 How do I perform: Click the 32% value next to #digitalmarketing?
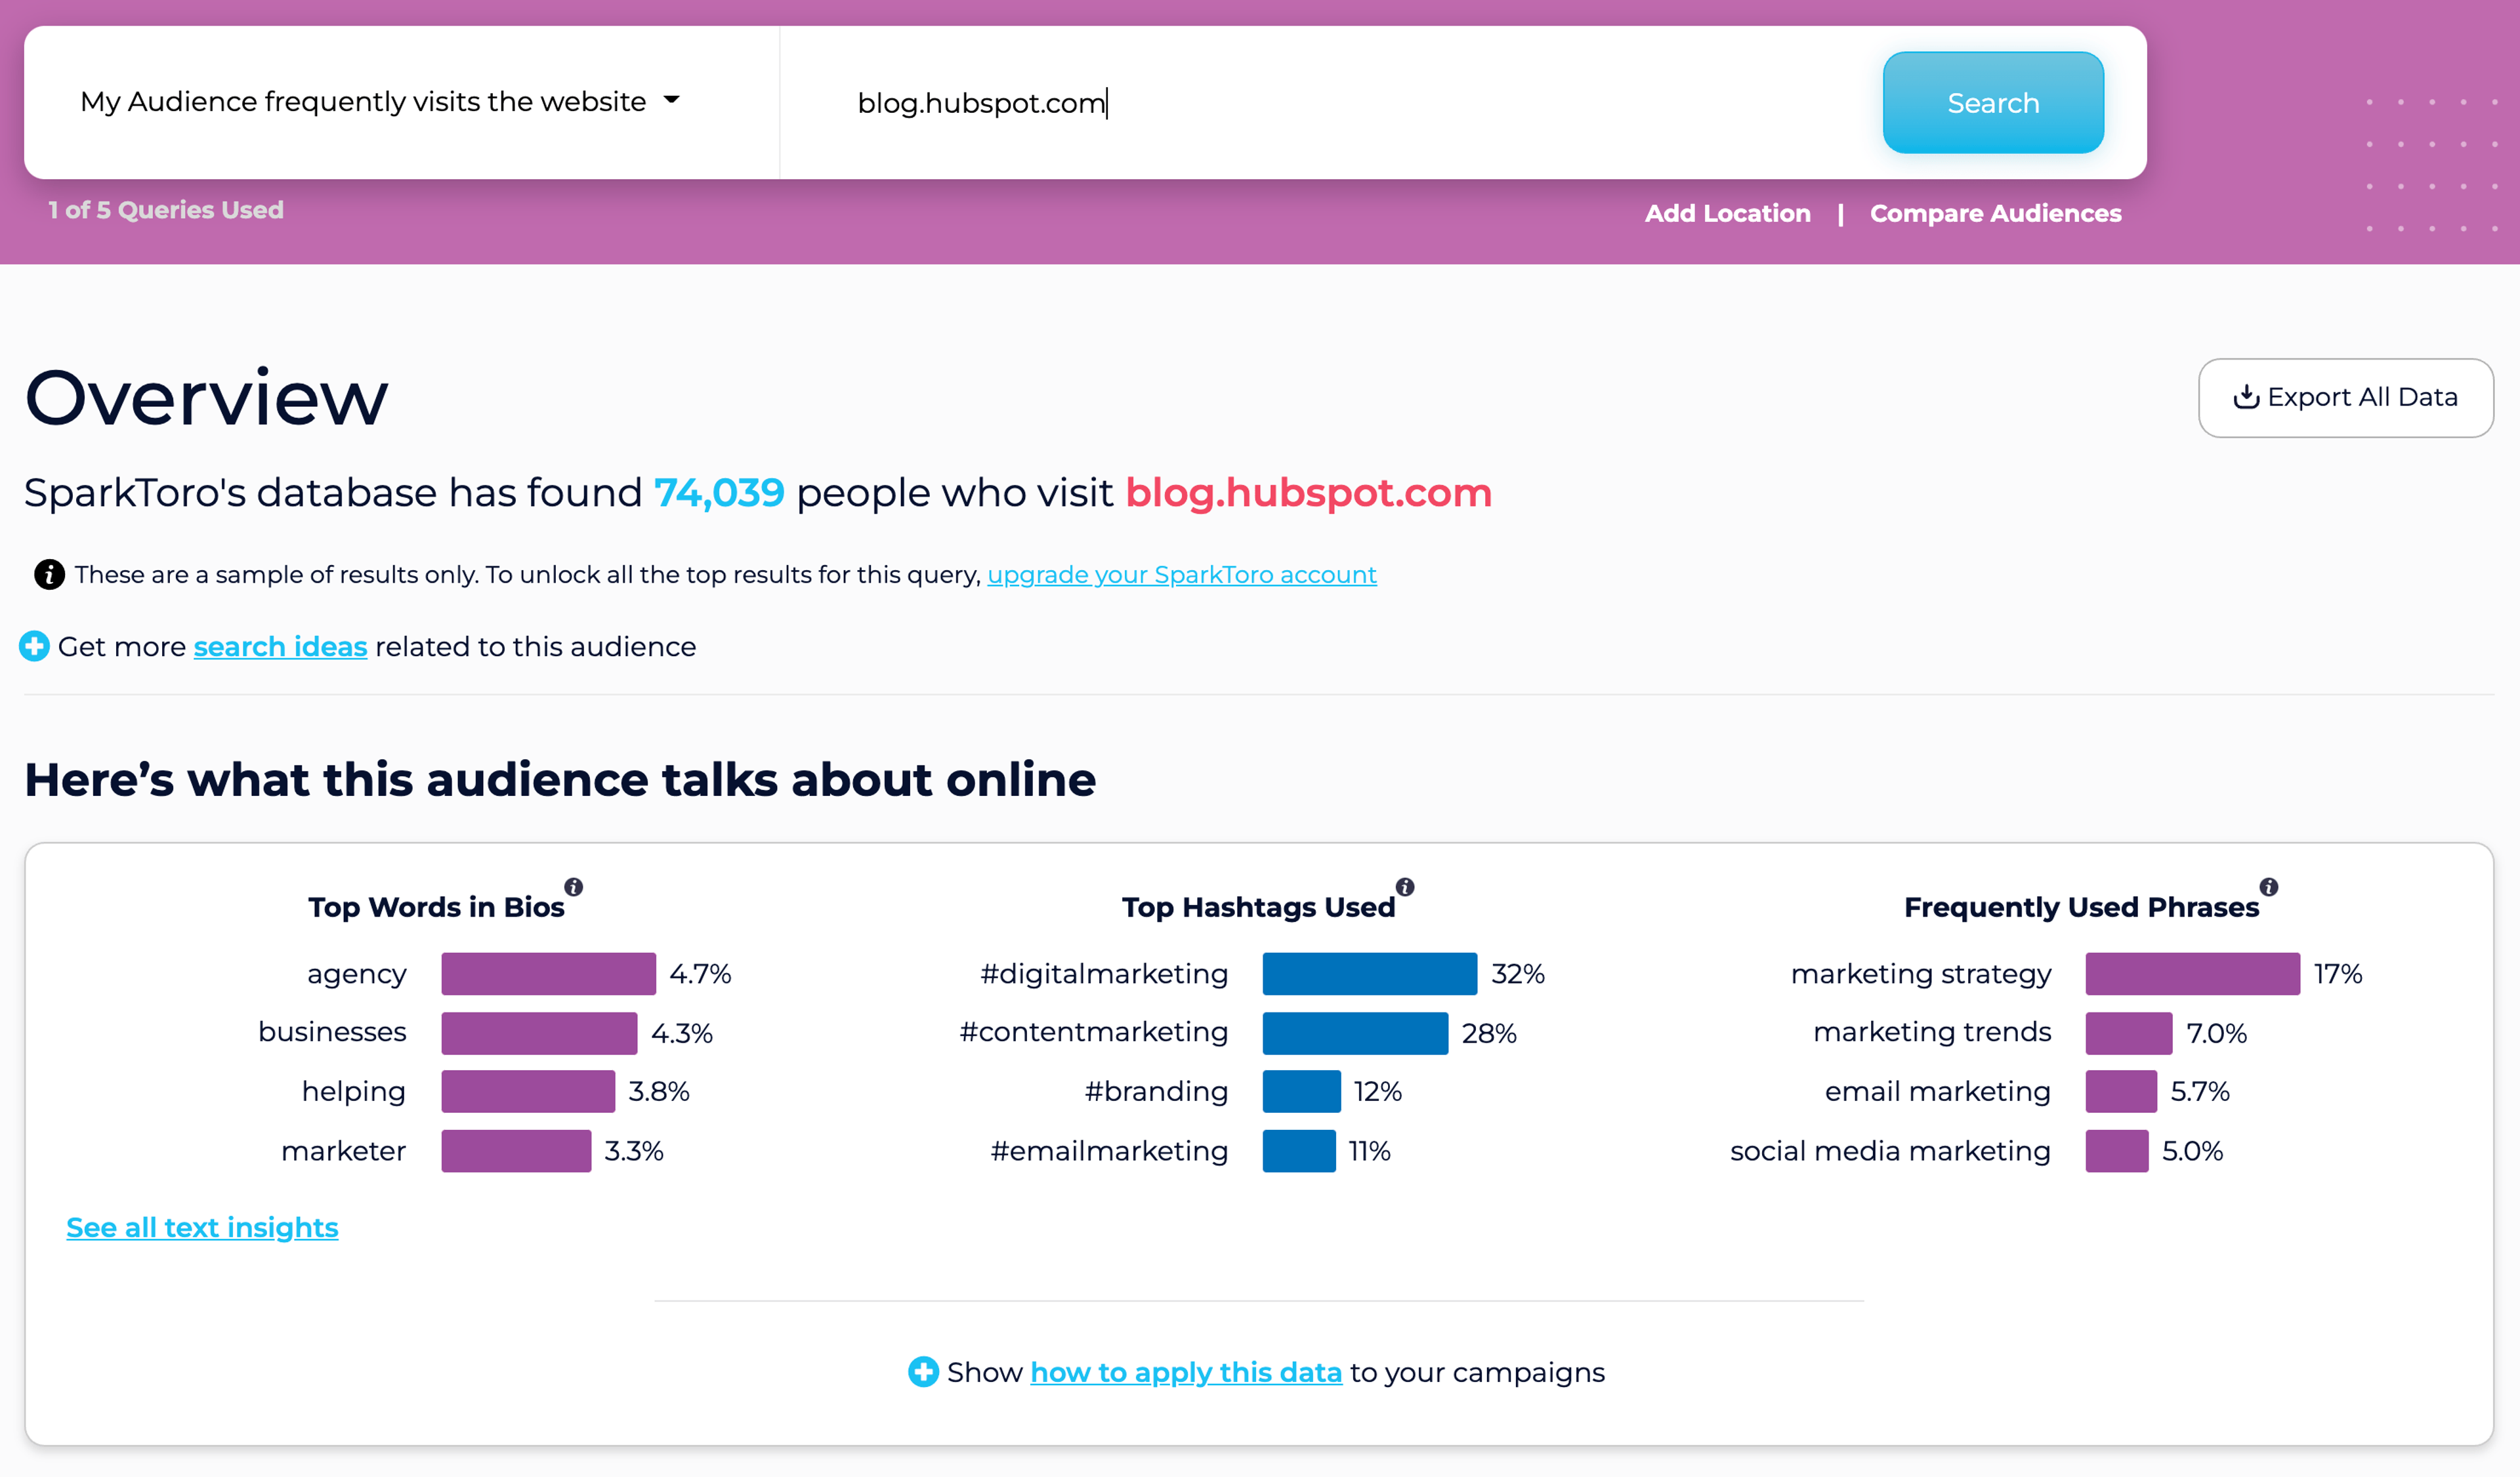click(x=1518, y=974)
